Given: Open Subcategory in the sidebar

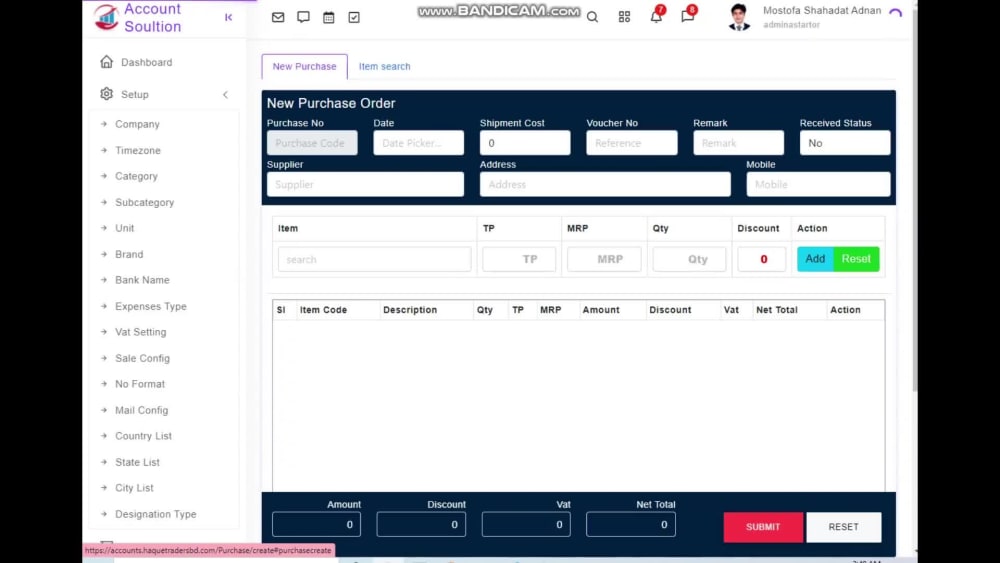Looking at the screenshot, I should (x=144, y=202).
